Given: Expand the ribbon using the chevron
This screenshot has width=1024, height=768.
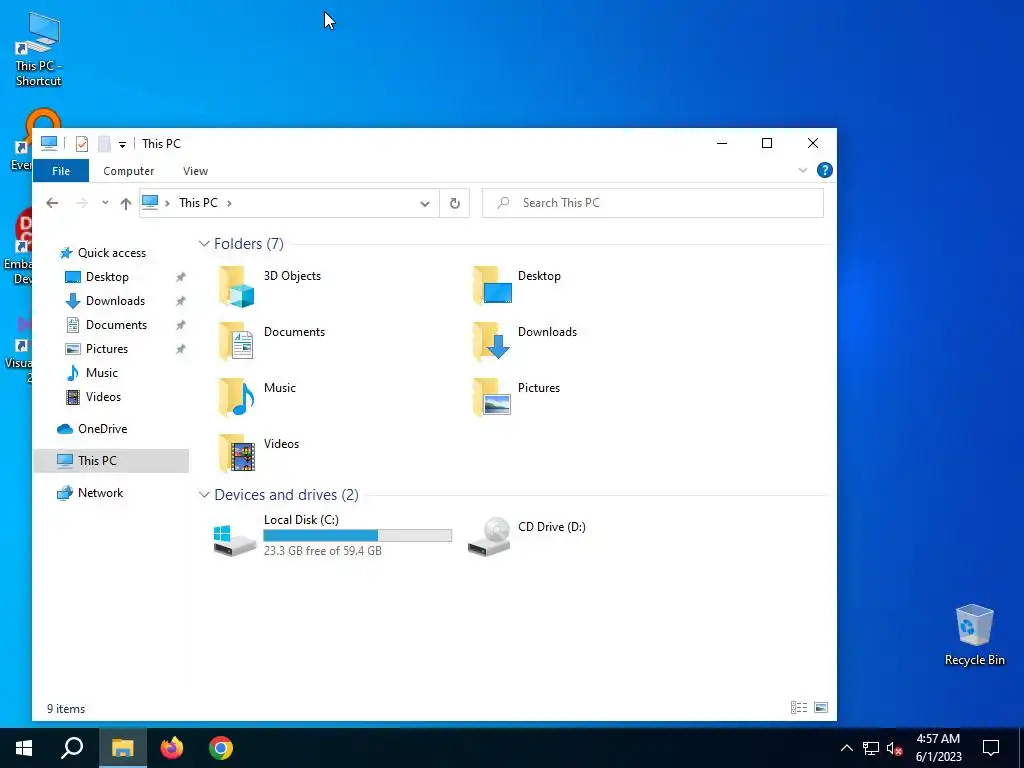Looking at the screenshot, I should coord(802,170).
